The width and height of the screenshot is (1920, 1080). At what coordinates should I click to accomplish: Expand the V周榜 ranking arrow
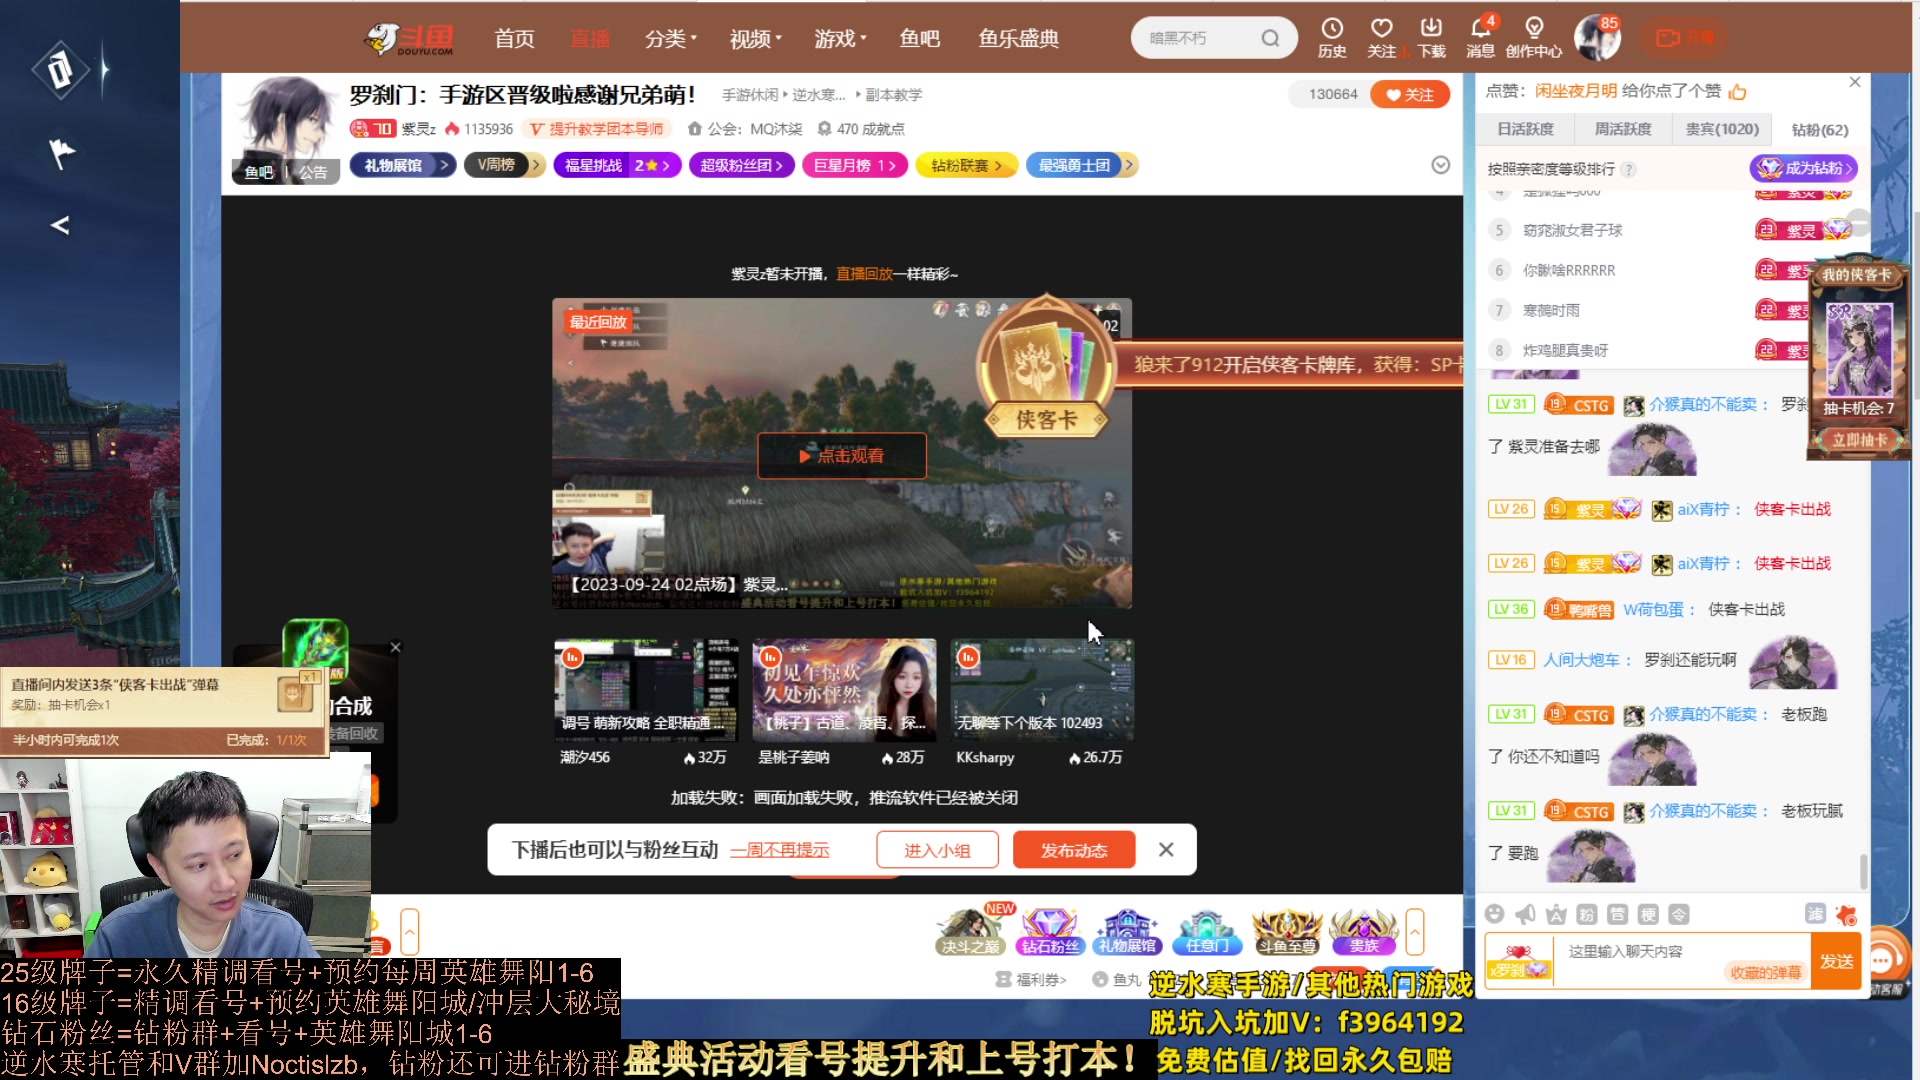[x=536, y=165]
